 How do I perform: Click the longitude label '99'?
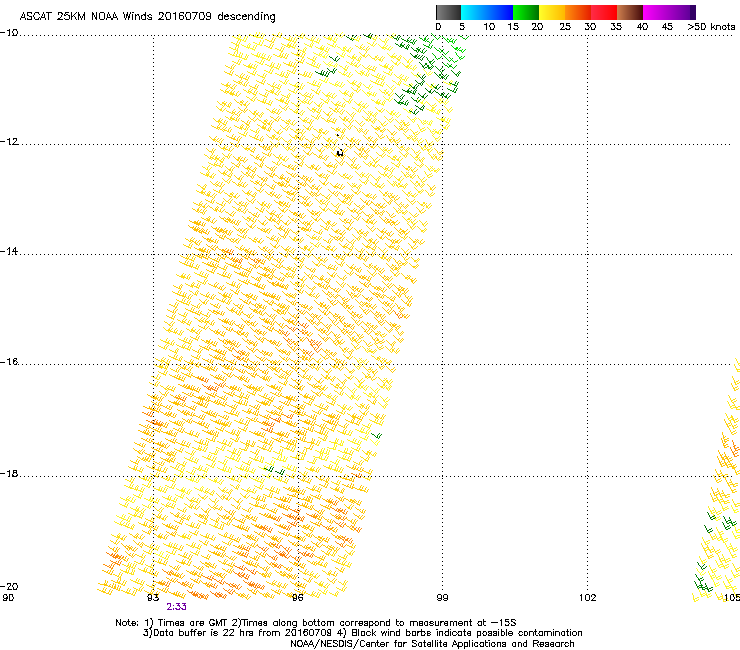pyautogui.click(x=442, y=598)
